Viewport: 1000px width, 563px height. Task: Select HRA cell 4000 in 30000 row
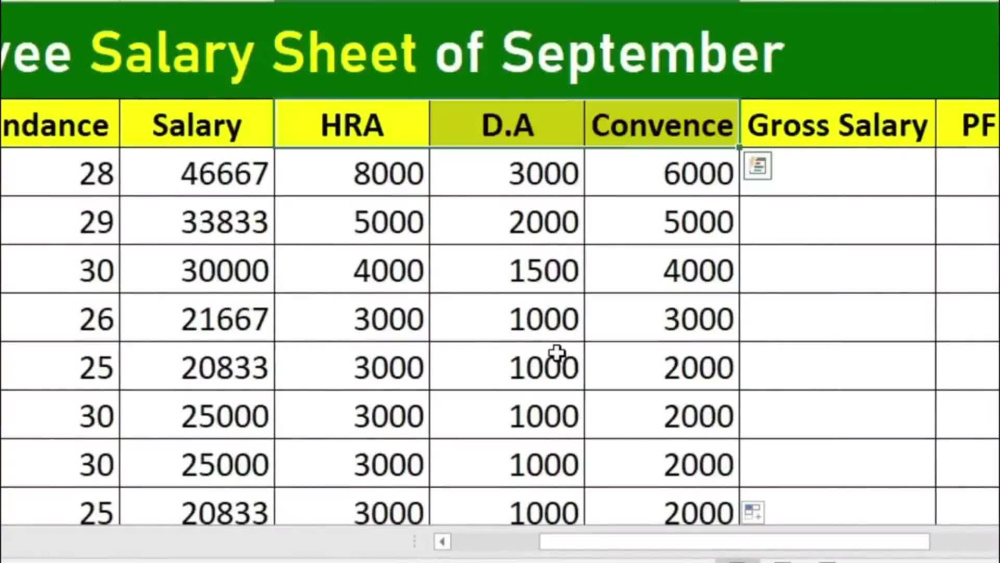tap(352, 269)
